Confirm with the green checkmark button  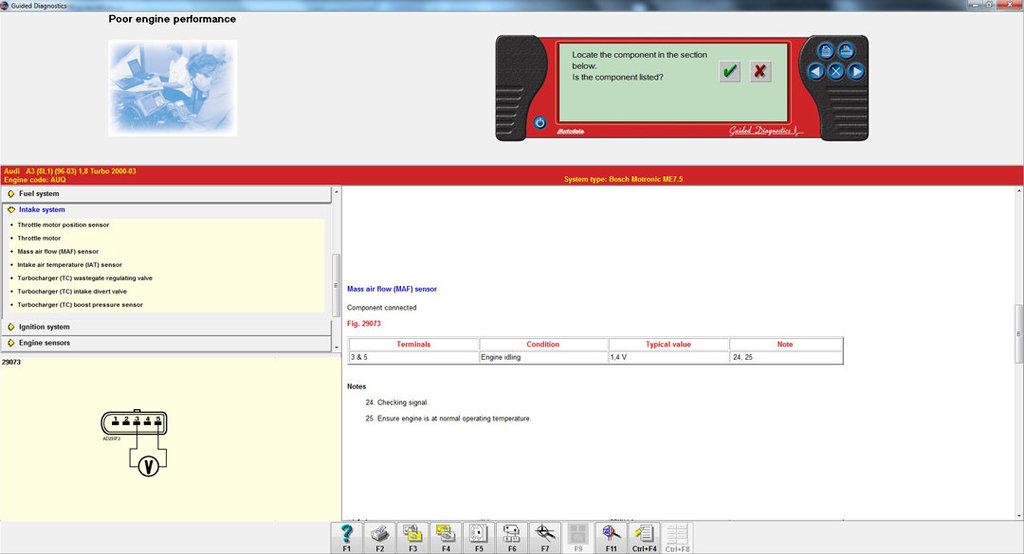tap(730, 71)
